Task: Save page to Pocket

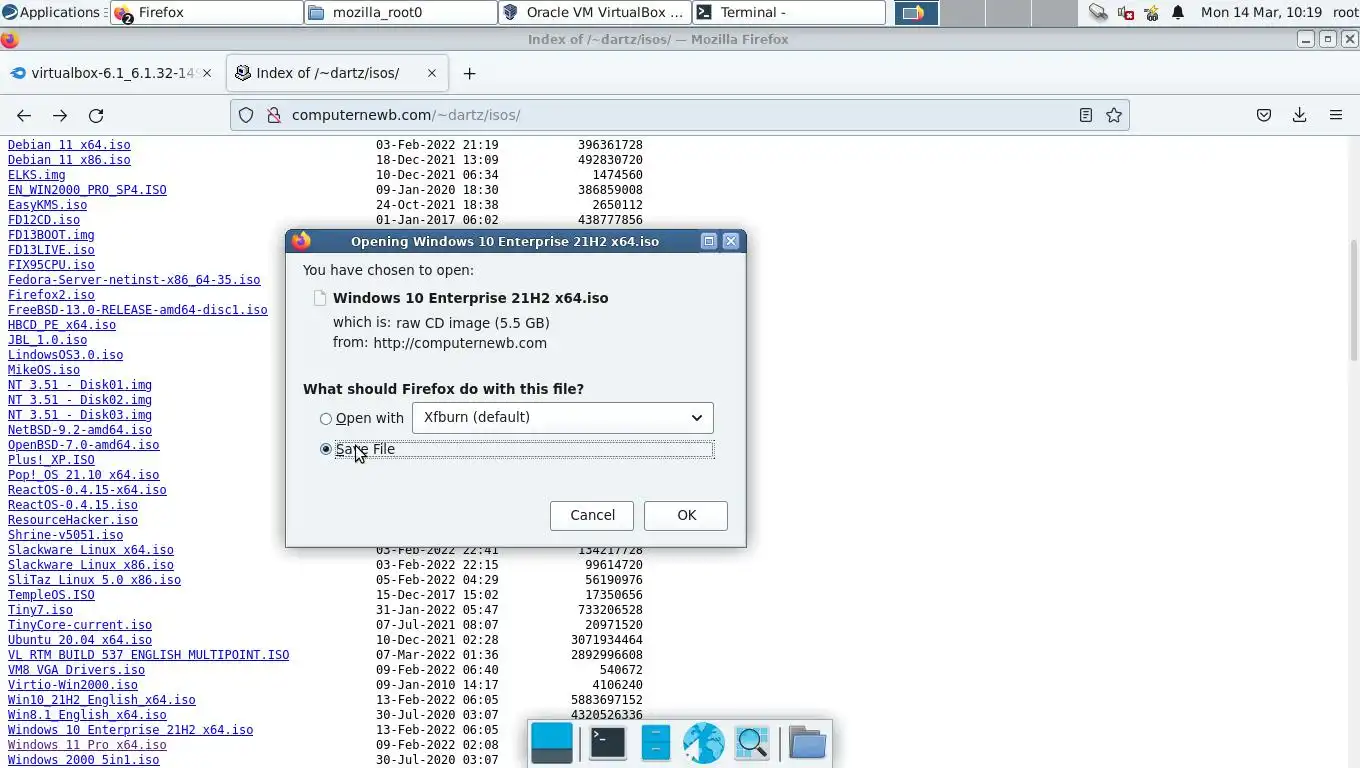Action: (1264, 115)
